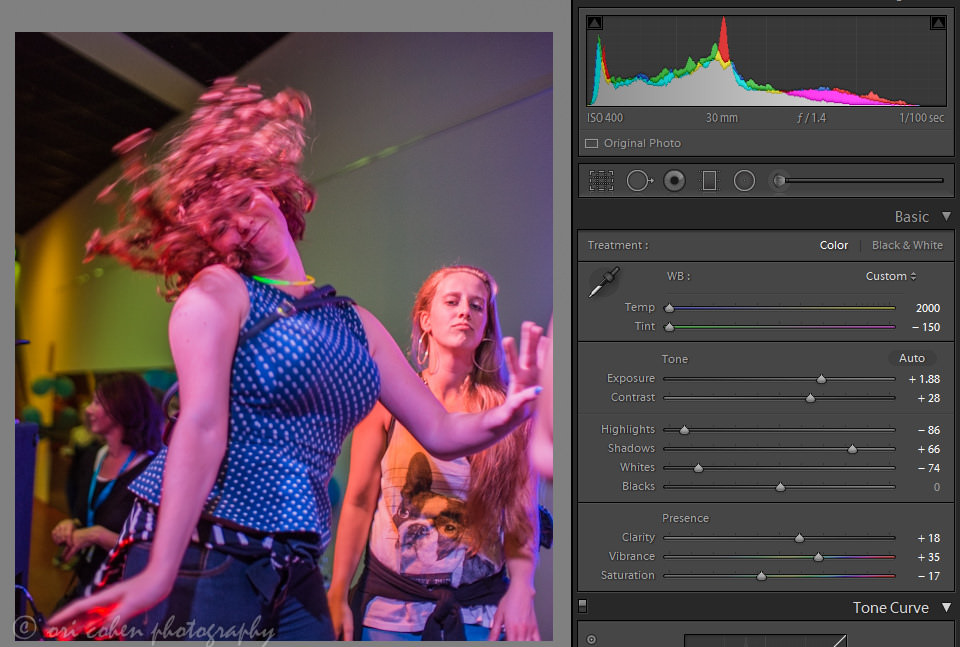Click the Tone Curve targeted adjustment tool

[x=591, y=640]
